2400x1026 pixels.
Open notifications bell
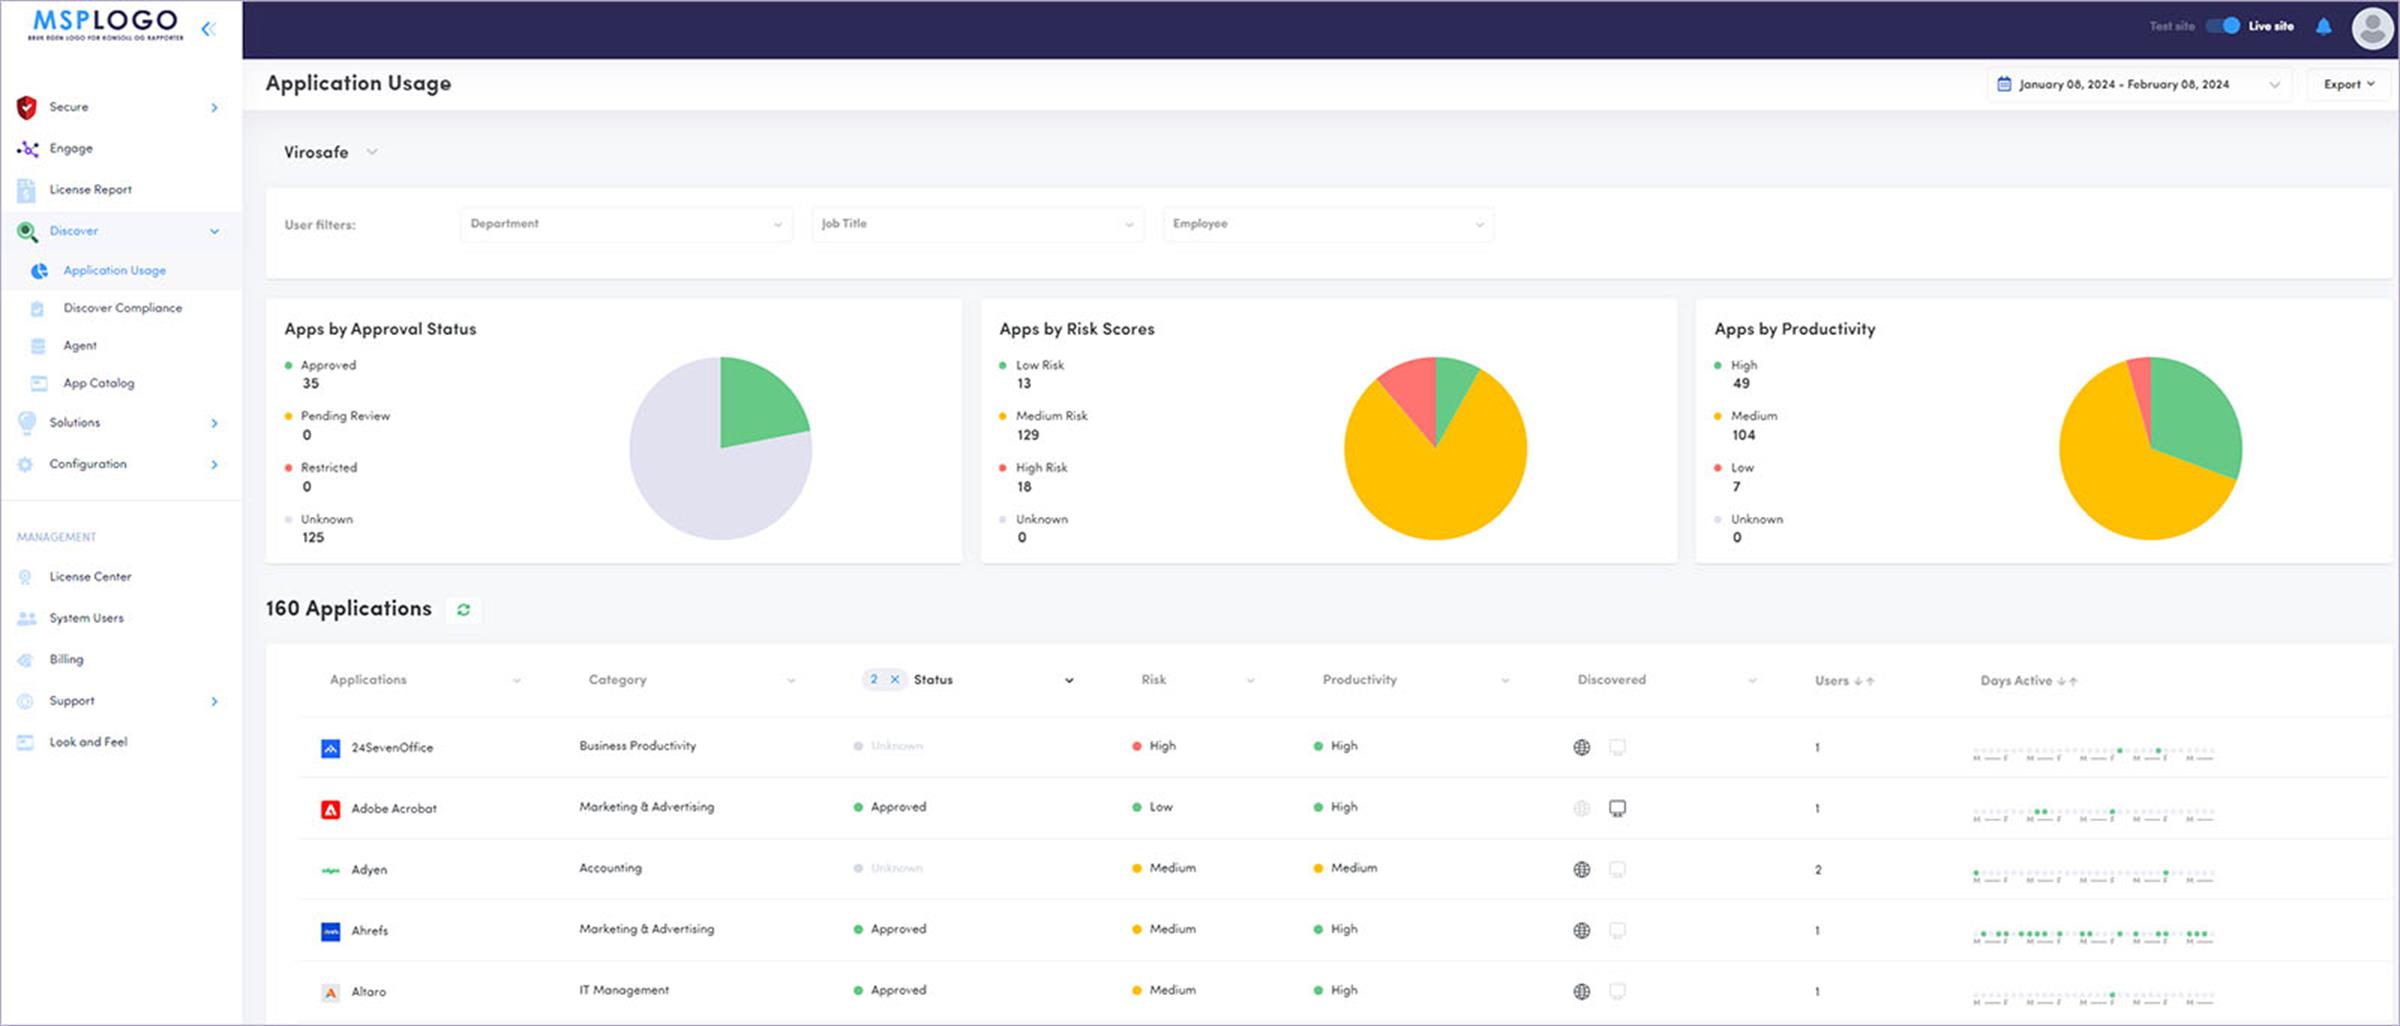[x=2324, y=27]
